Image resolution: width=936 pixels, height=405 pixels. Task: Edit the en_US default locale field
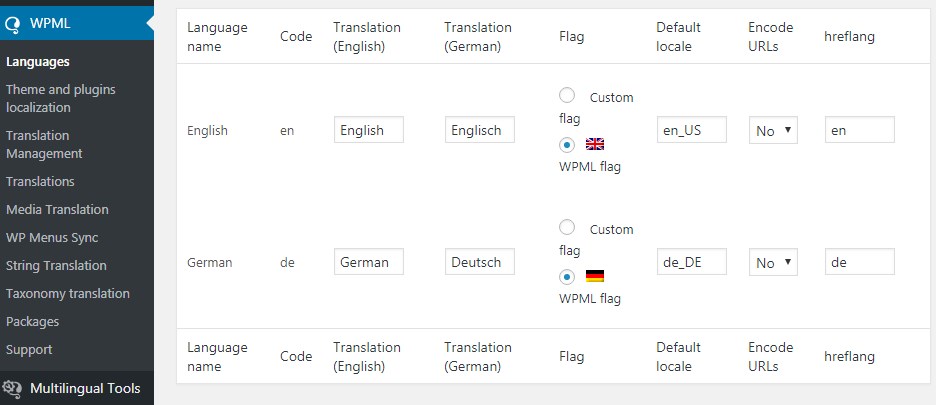pyautogui.click(x=691, y=130)
